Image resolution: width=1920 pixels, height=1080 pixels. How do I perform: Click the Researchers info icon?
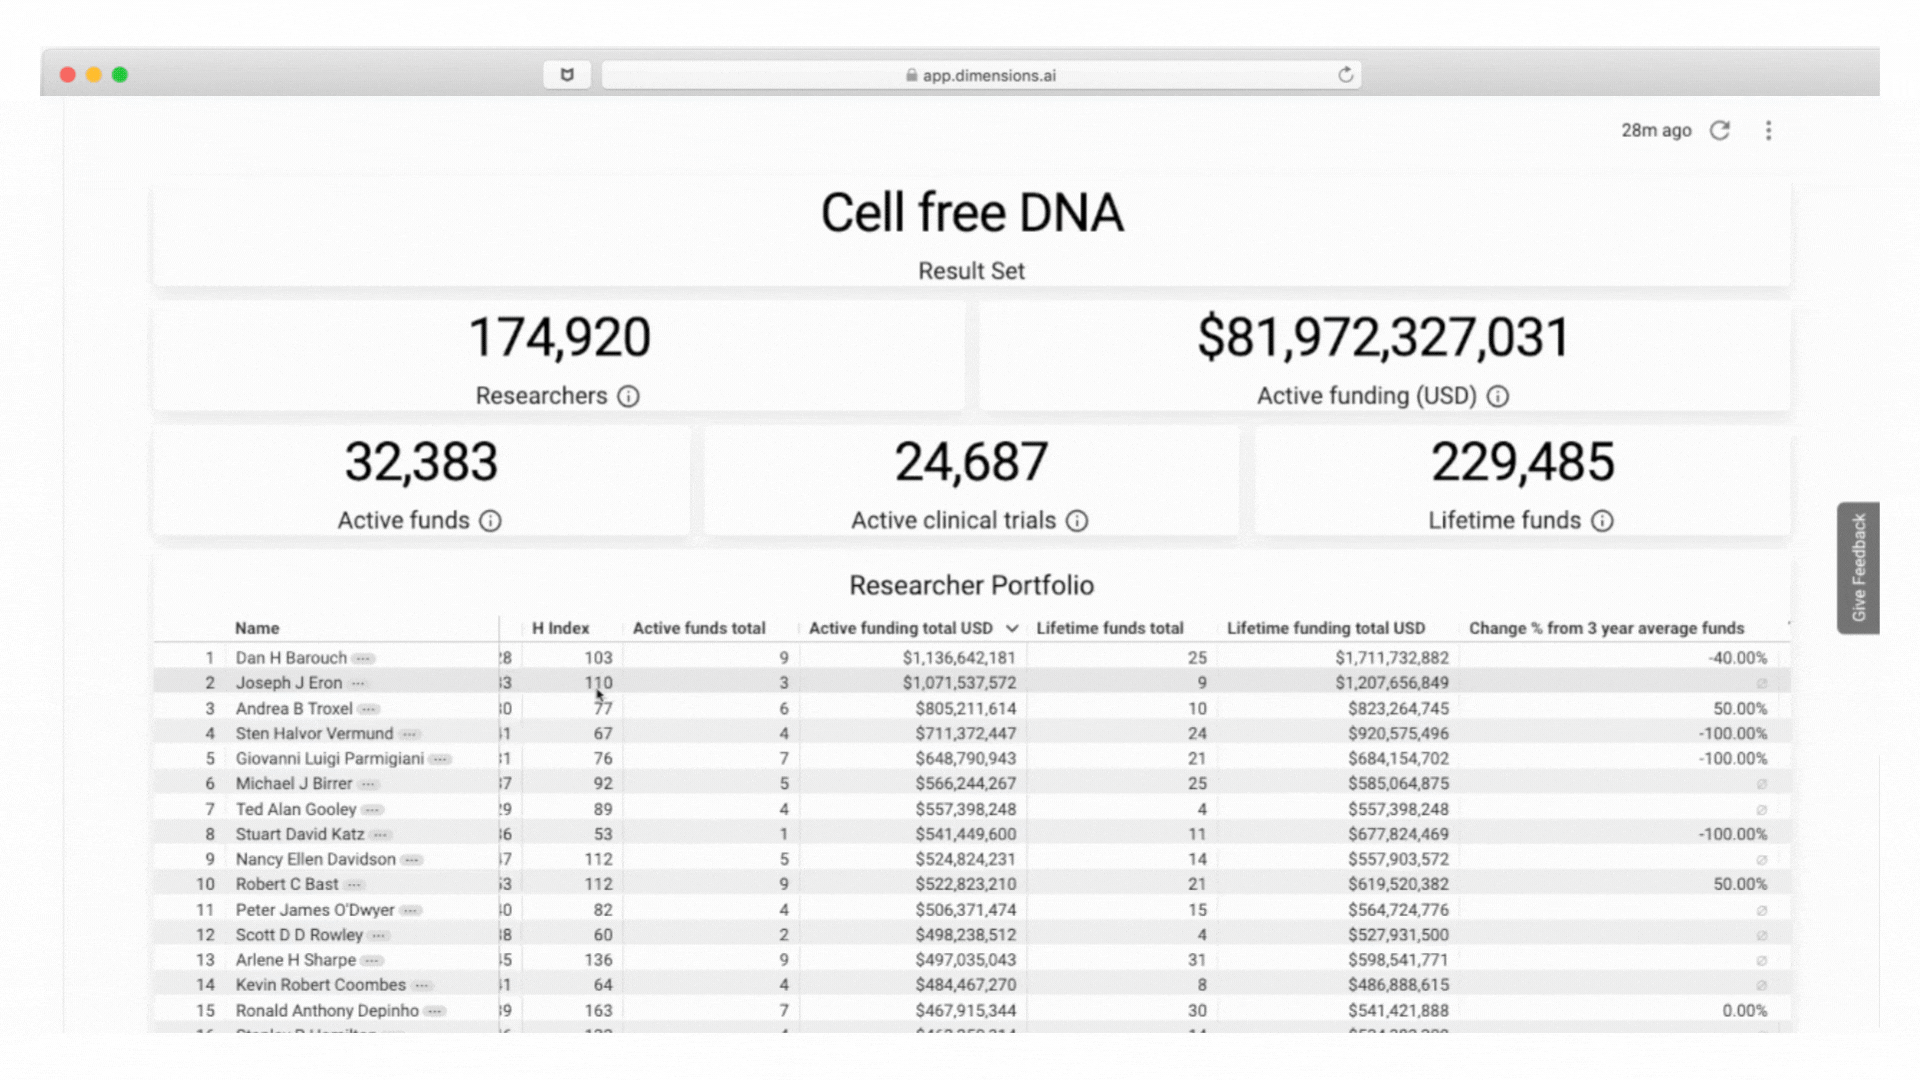628,396
